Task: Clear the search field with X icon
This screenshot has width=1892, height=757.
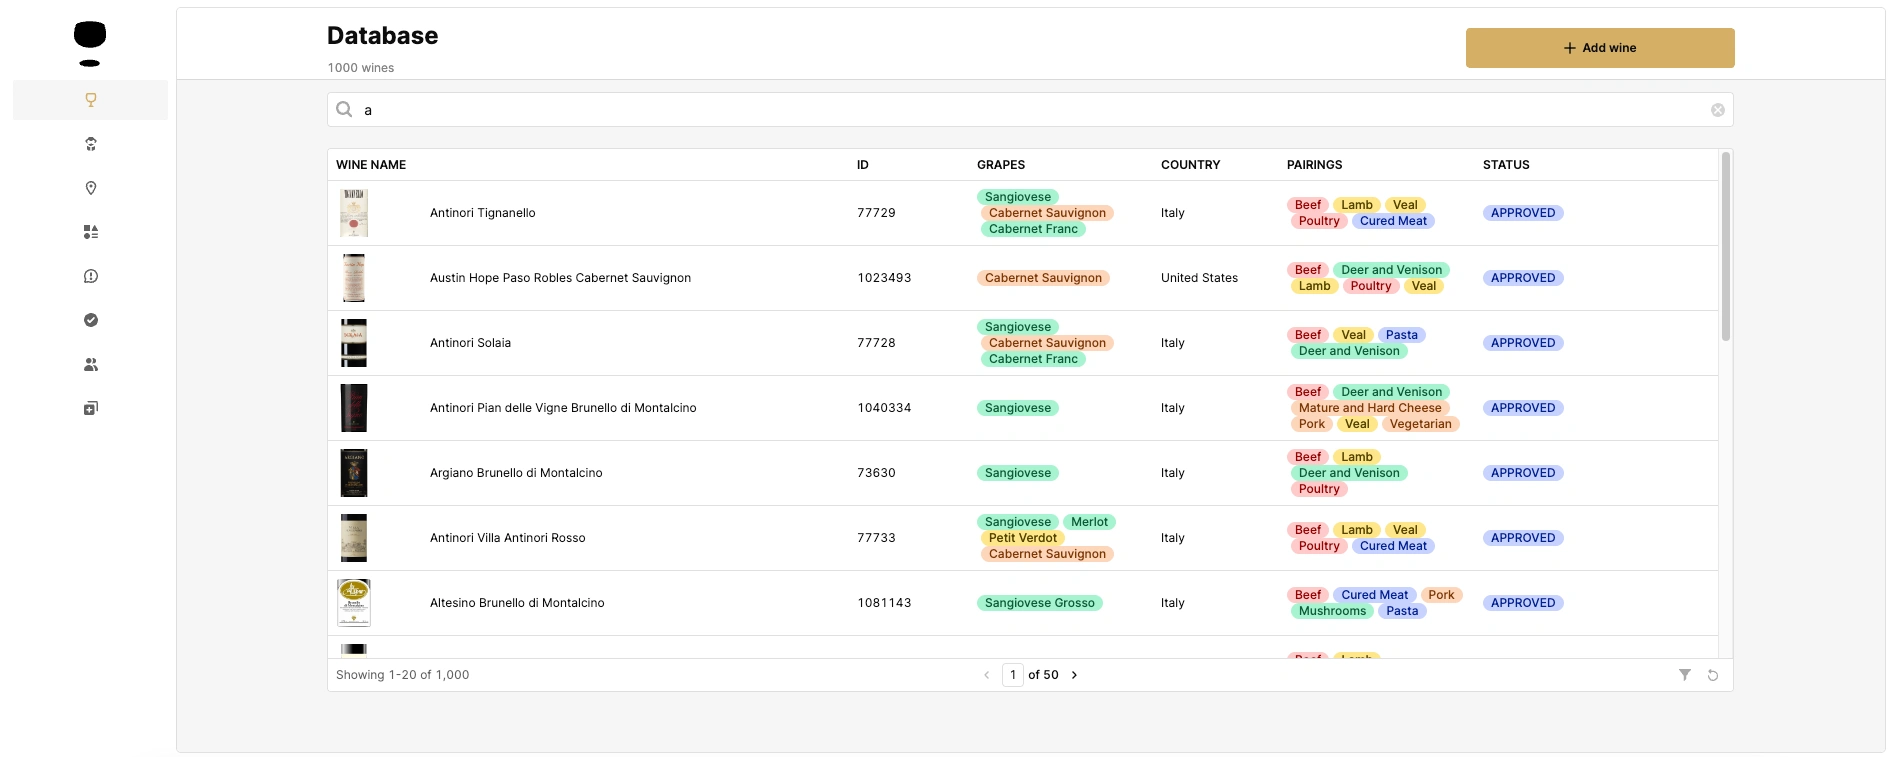Action: click(x=1717, y=110)
